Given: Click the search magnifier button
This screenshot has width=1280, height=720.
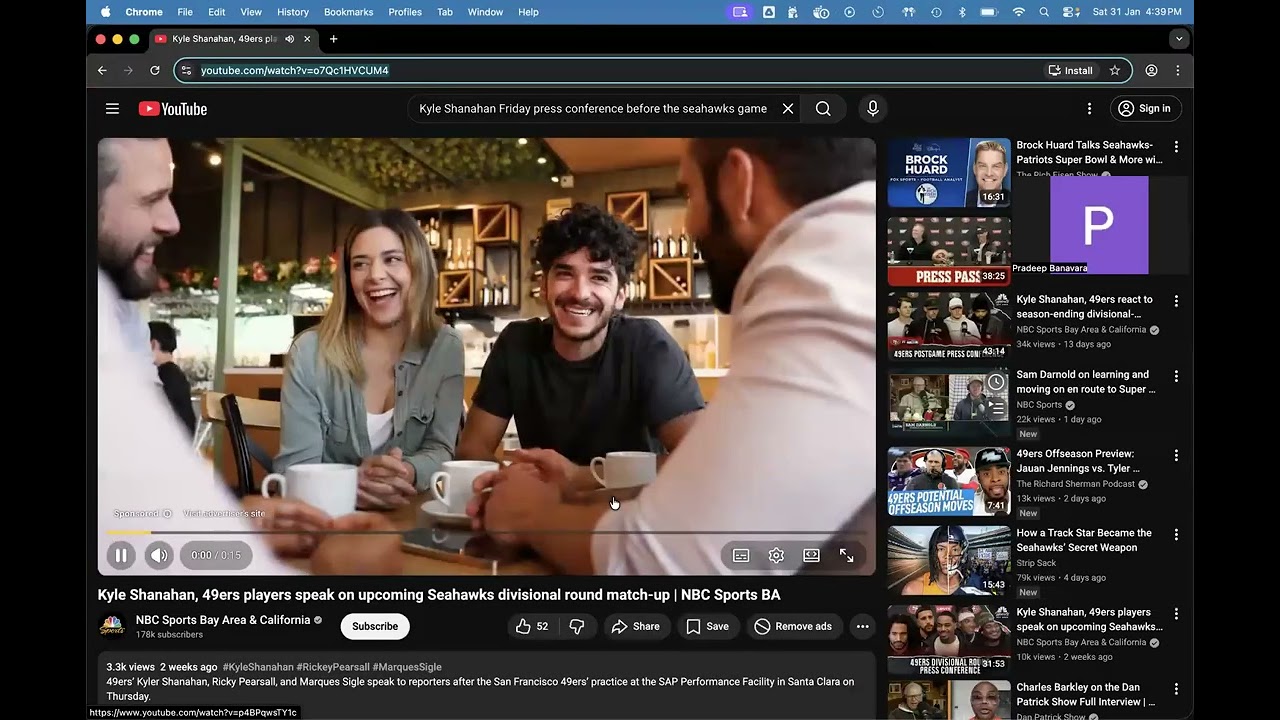Looking at the screenshot, I should click(823, 109).
